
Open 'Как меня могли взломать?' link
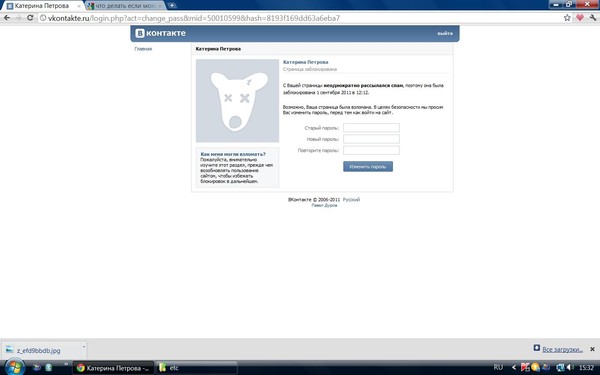point(233,154)
